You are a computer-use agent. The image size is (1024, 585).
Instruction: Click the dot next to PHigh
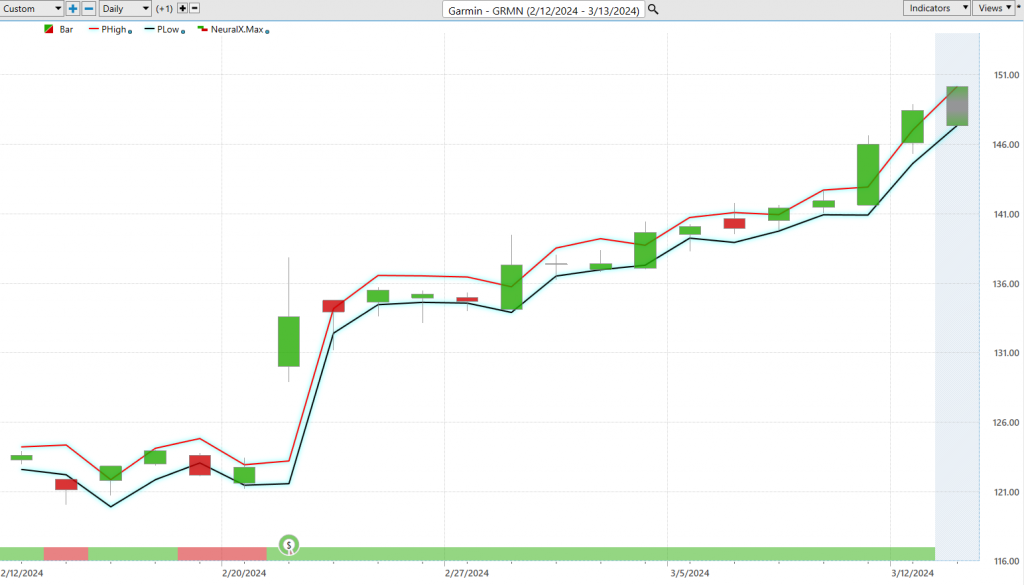coord(130,31)
